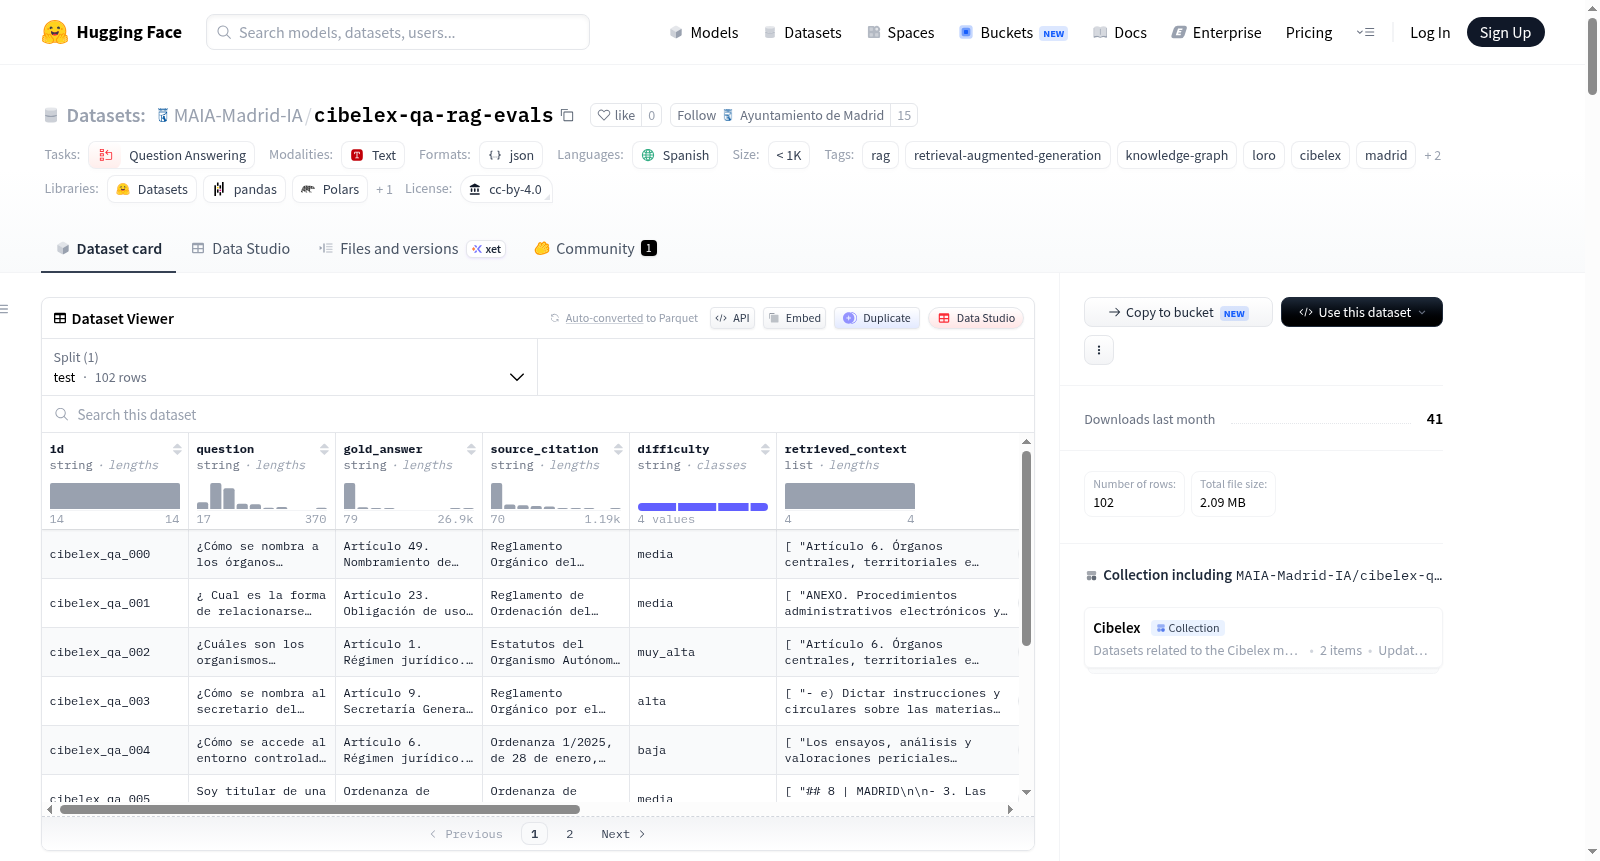Click the Spanish language tag
1600x861 pixels.
(675, 155)
